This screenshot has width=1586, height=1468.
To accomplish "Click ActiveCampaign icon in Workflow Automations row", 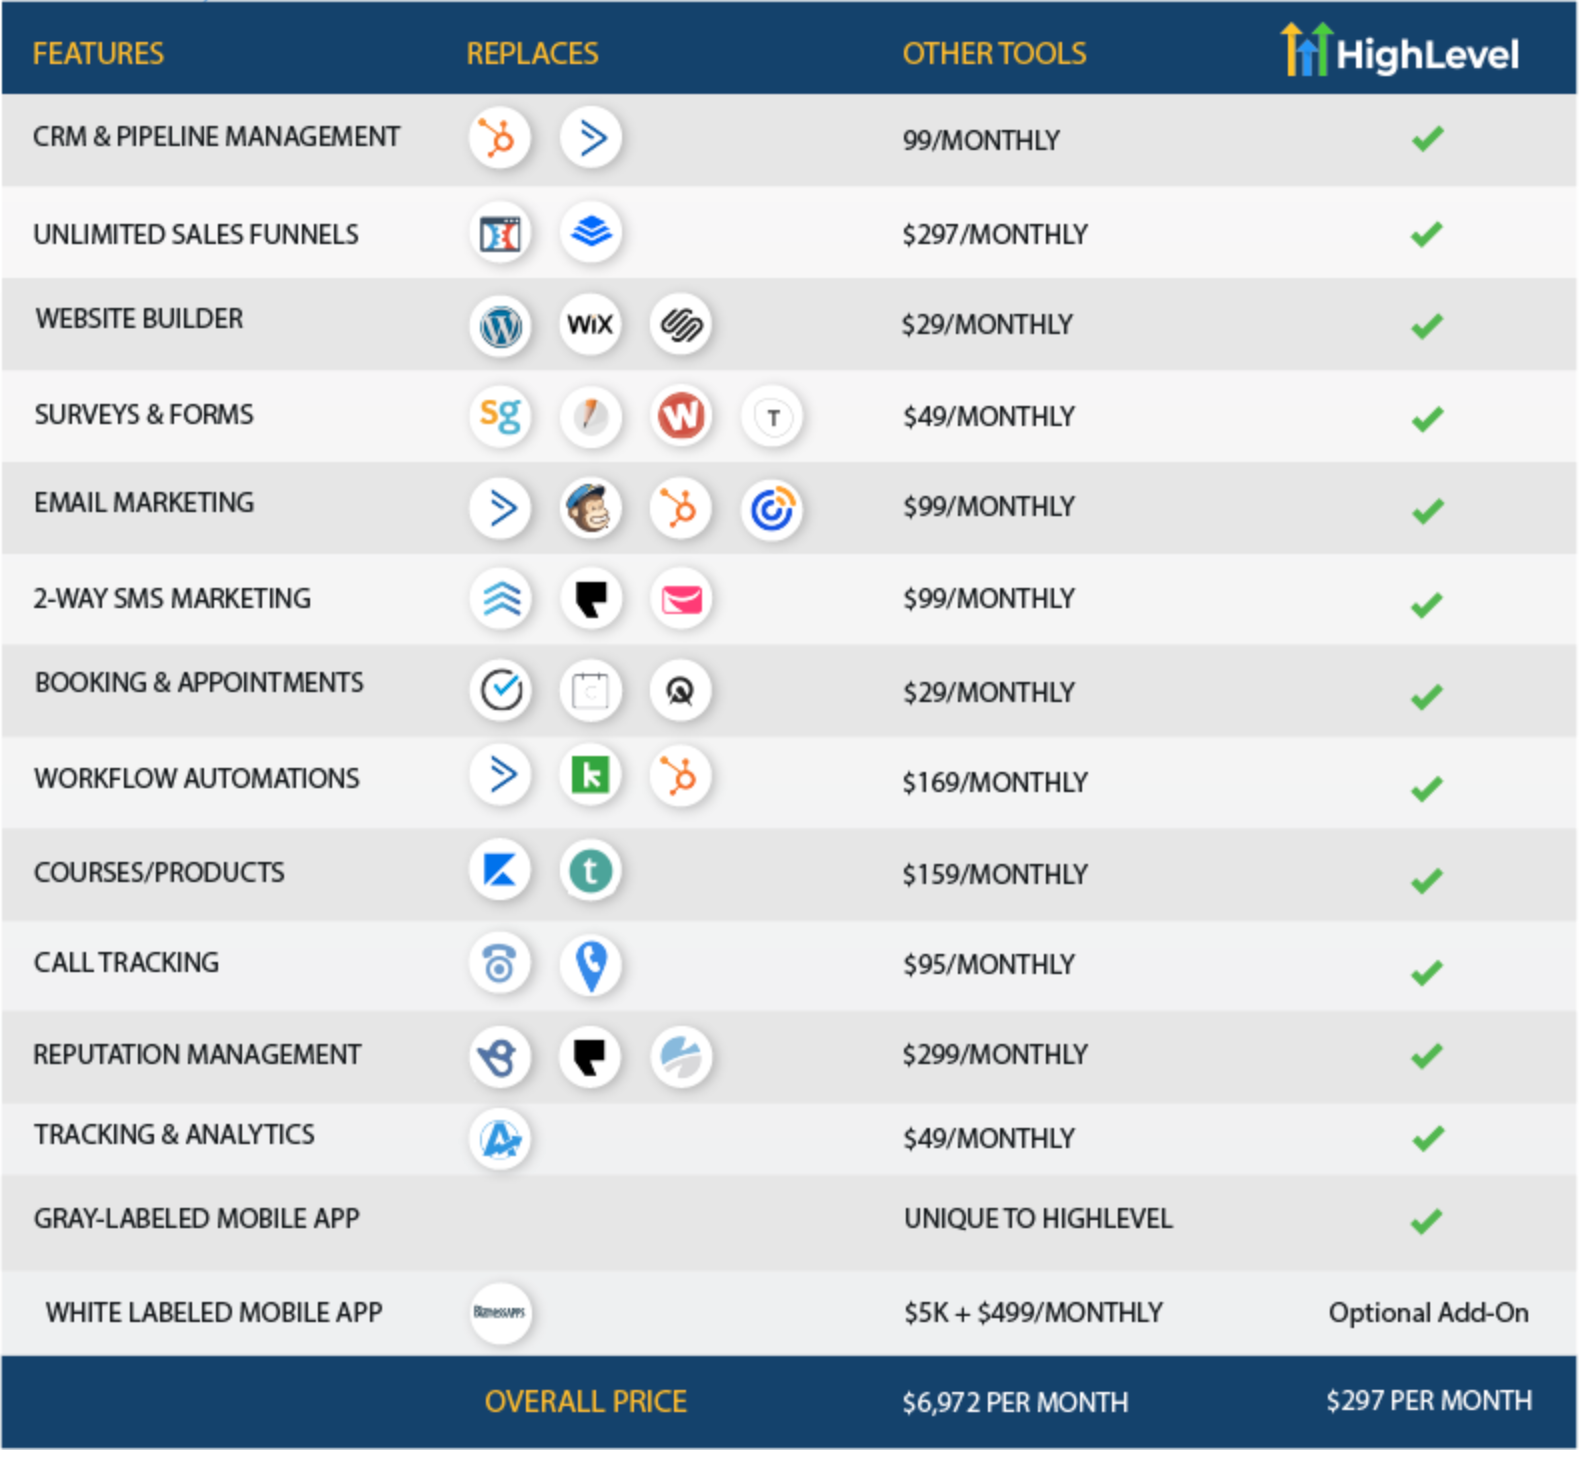I will point(499,775).
